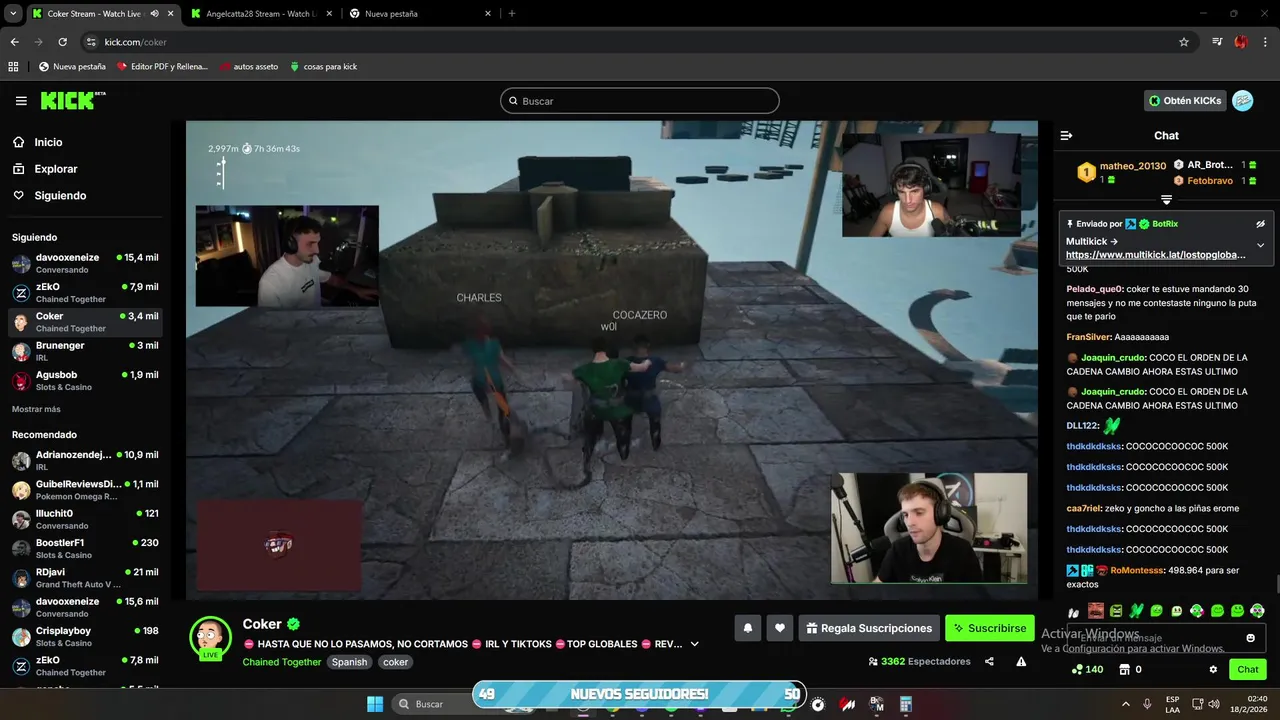
Task: Click Obtén KICKs button
Action: [x=1185, y=101]
